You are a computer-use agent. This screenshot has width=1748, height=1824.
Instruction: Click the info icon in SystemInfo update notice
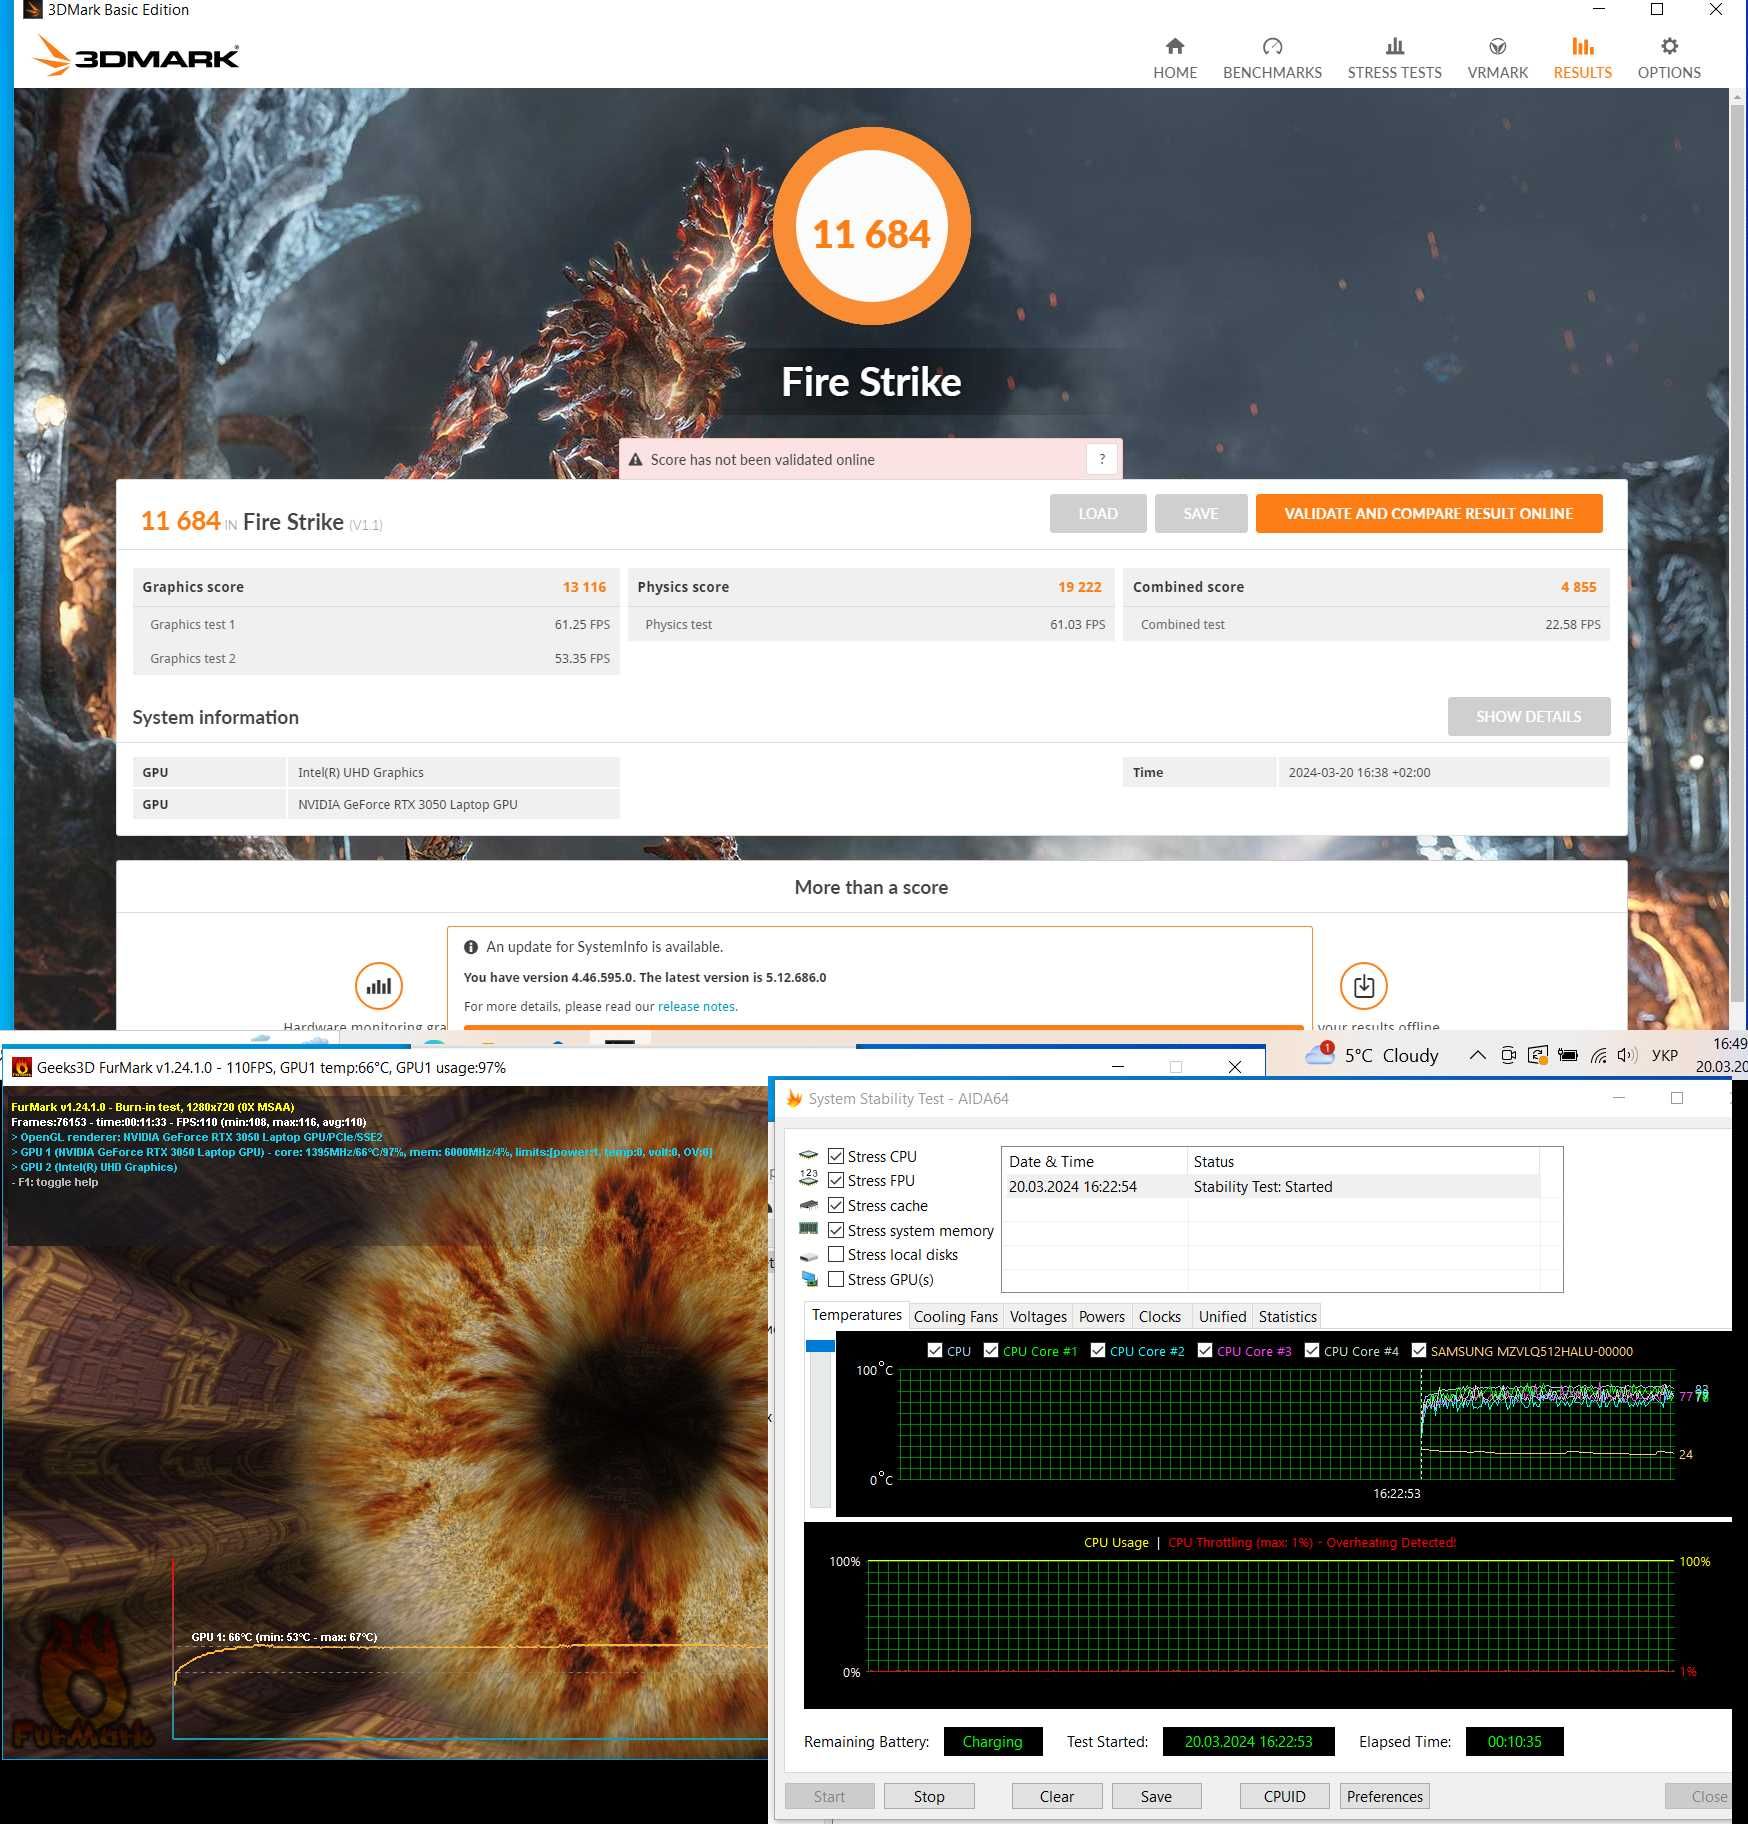pyautogui.click(x=471, y=947)
